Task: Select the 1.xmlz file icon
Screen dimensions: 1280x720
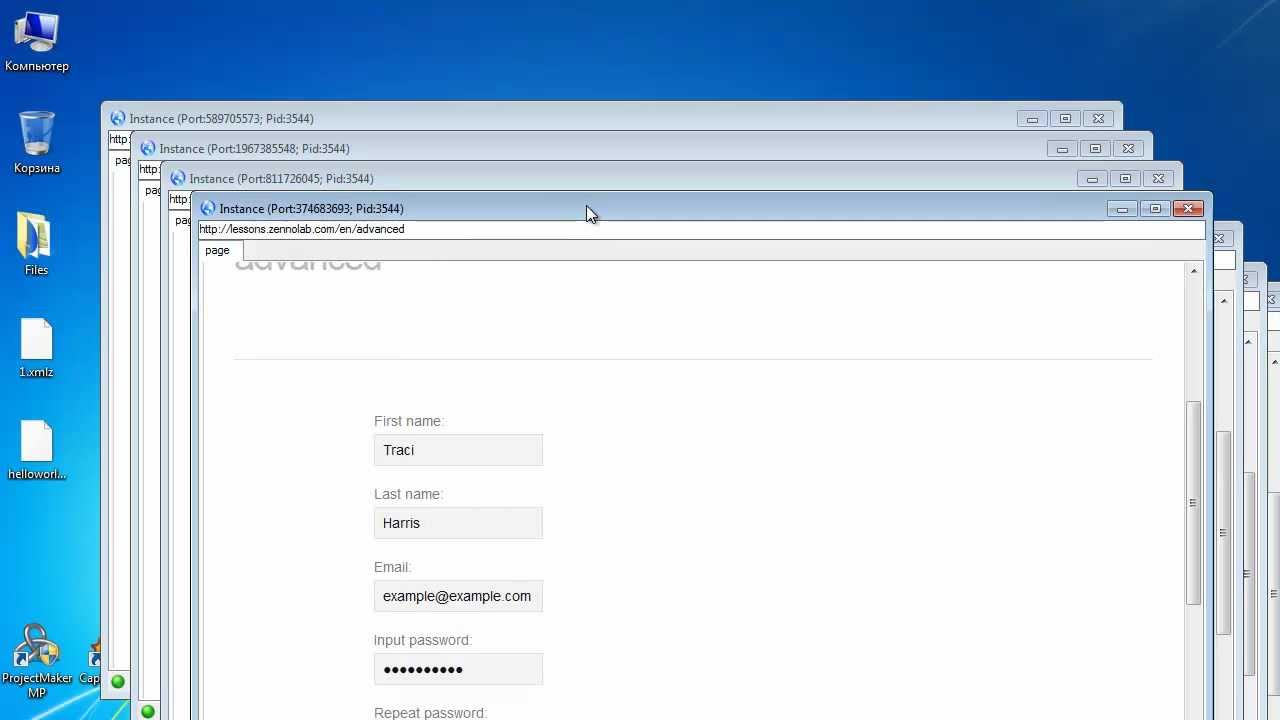Action: [x=36, y=348]
